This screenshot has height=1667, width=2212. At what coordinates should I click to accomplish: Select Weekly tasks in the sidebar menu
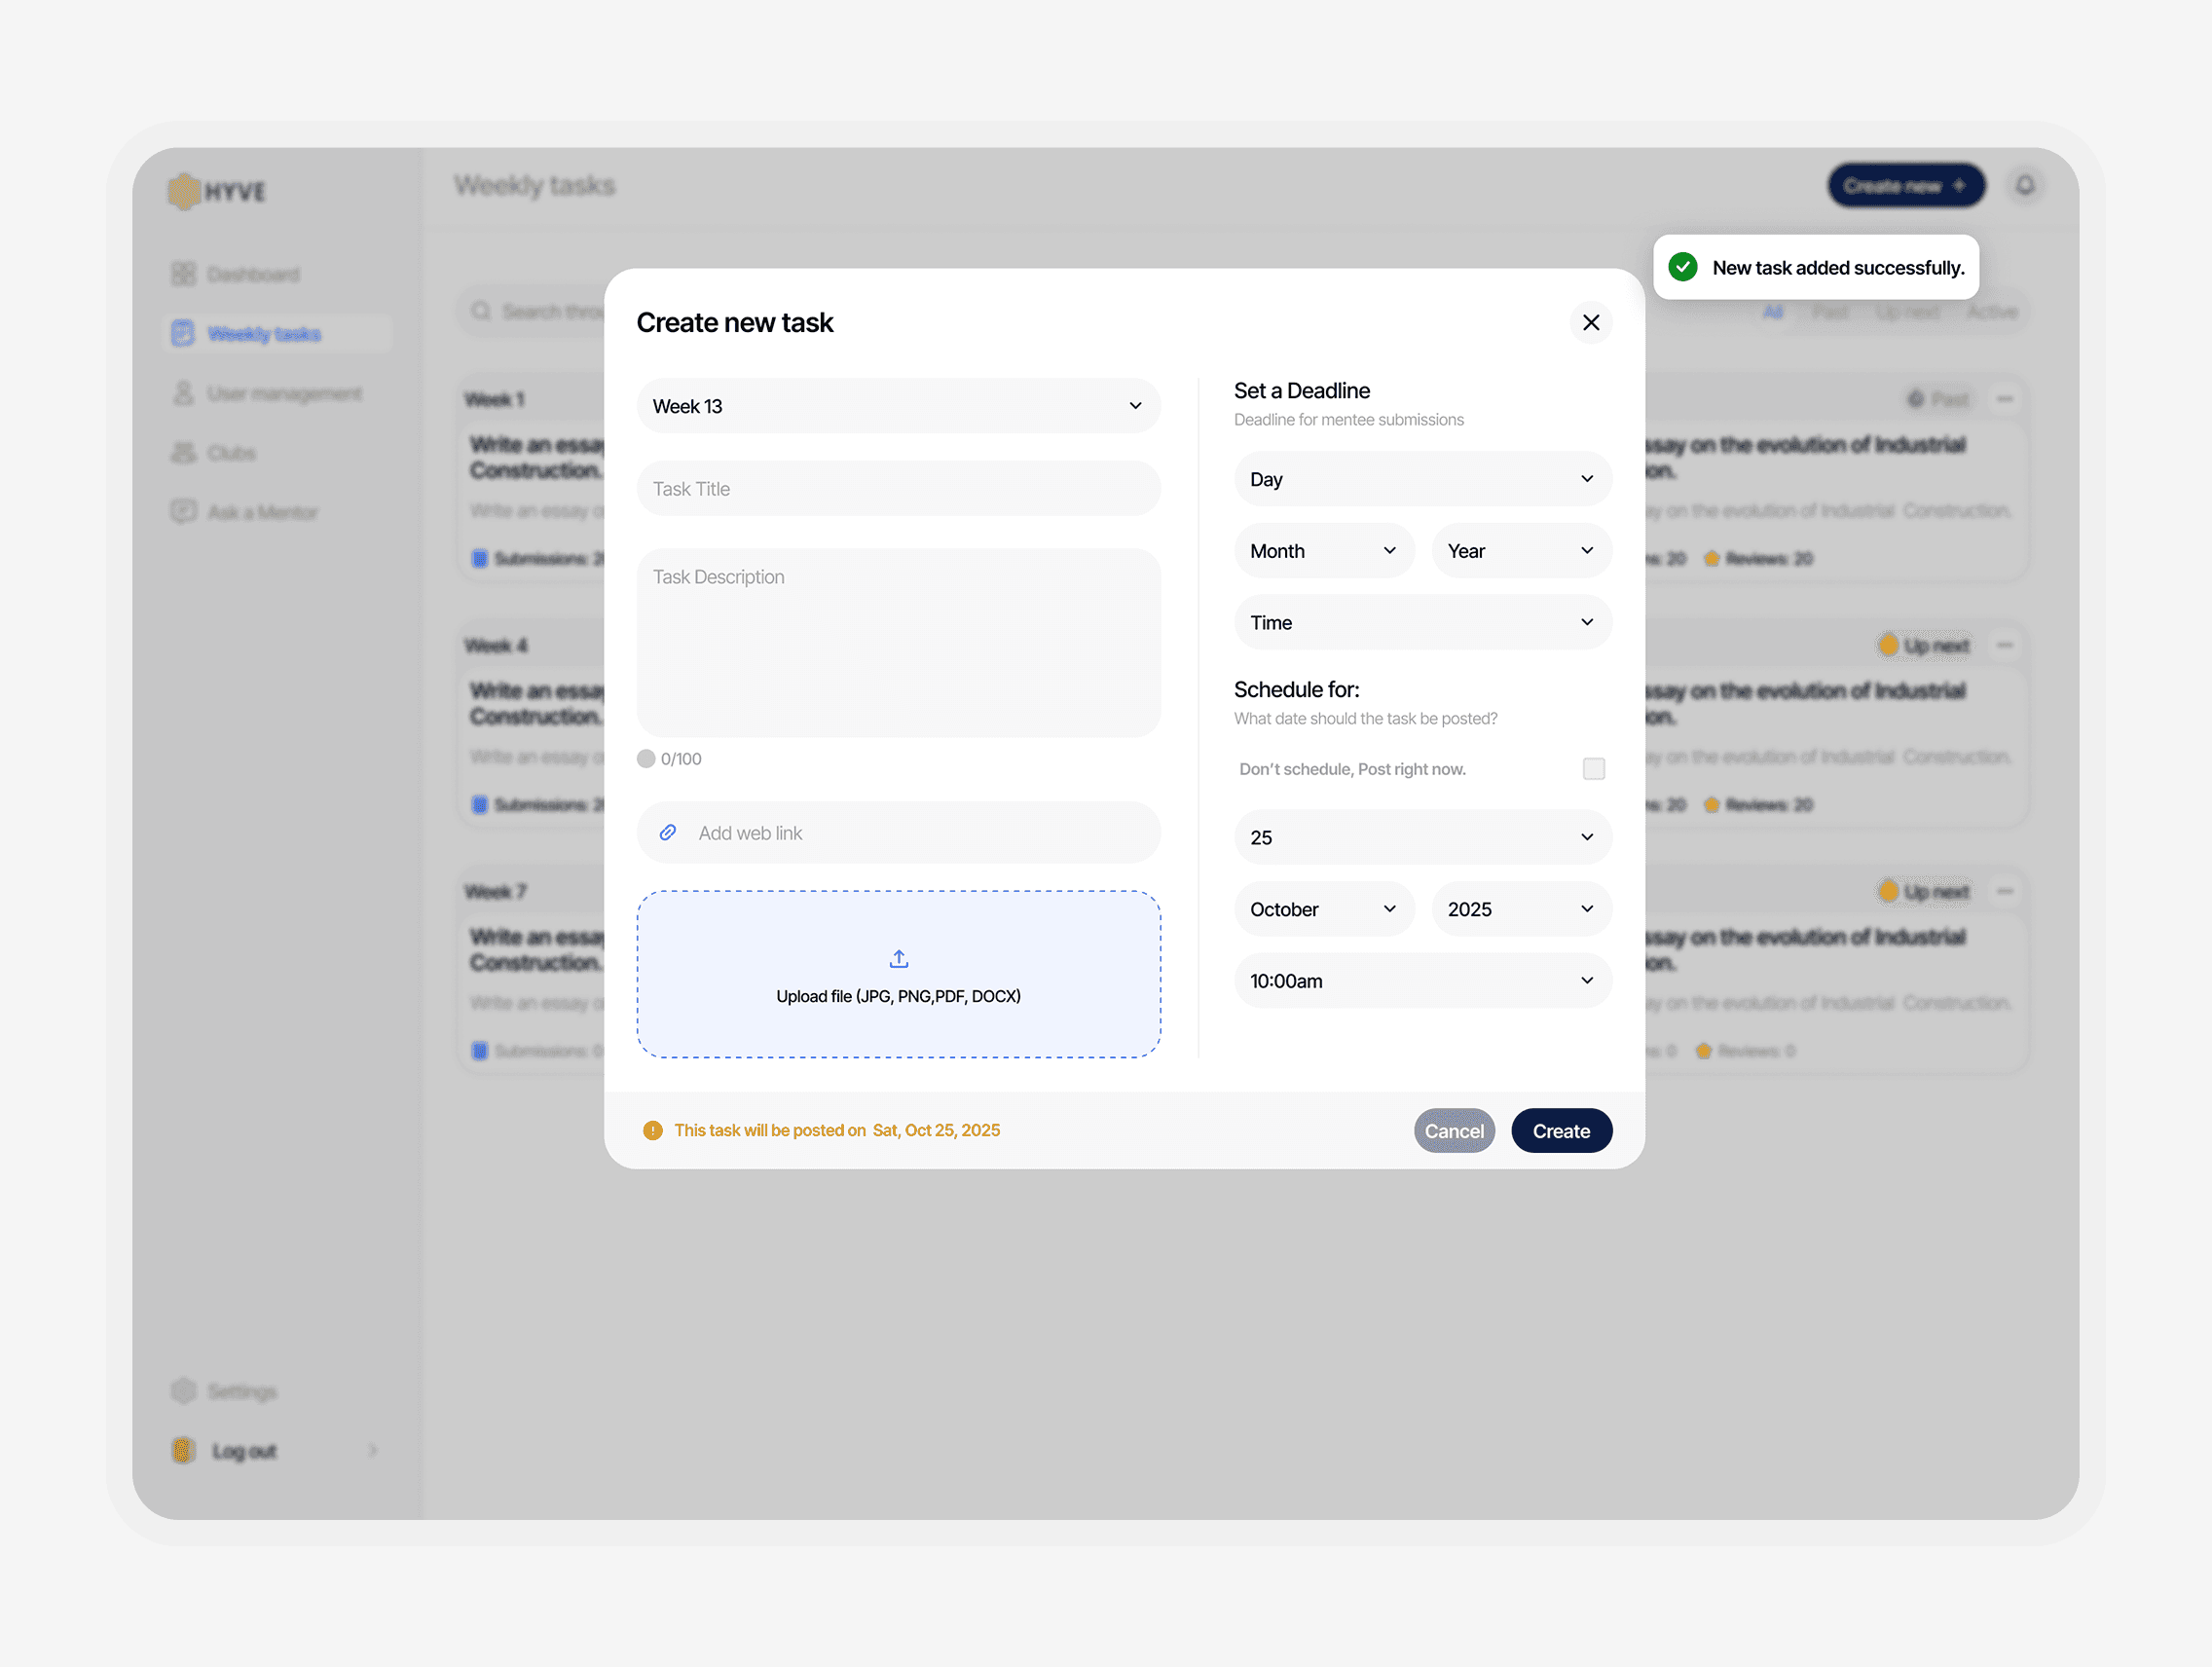(265, 333)
